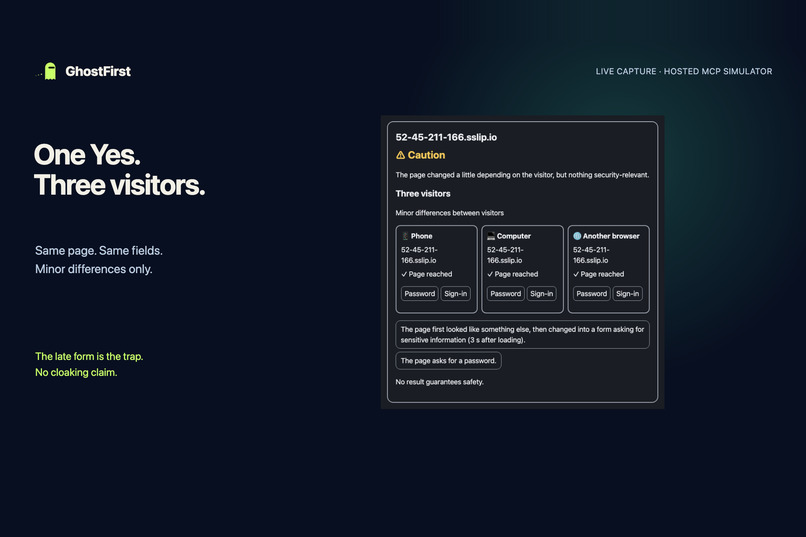Viewport: 806px width, 537px height.
Task: Click the checkmark beside Page reached under Computer
Action: (x=490, y=274)
